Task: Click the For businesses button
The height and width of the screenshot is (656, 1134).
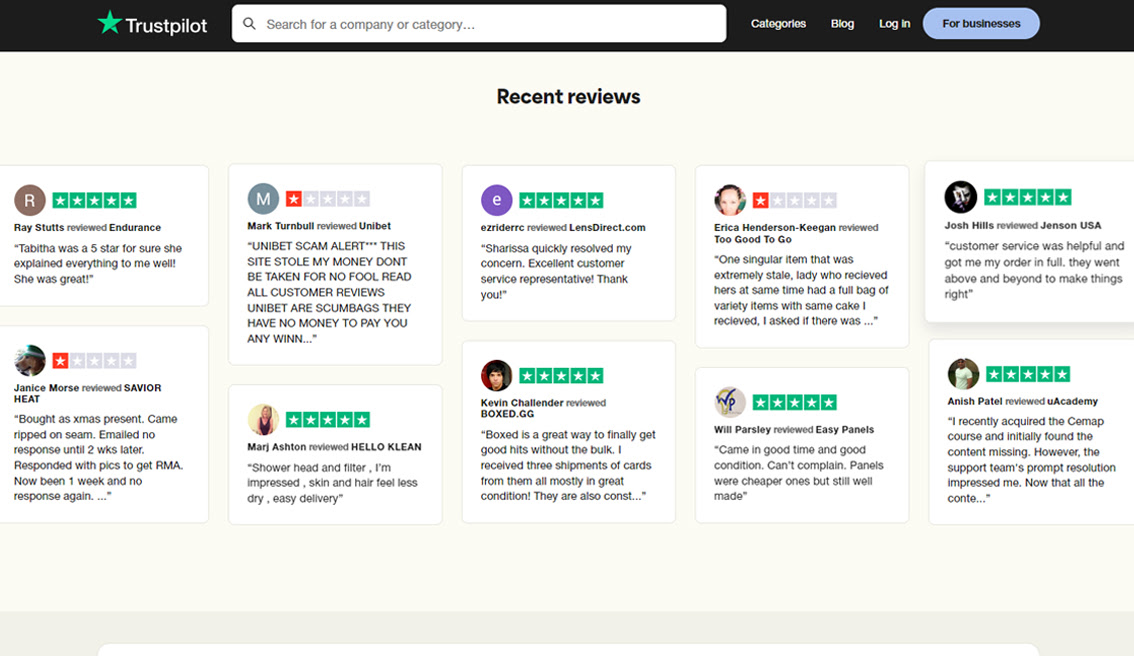Action: [x=981, y=24]
